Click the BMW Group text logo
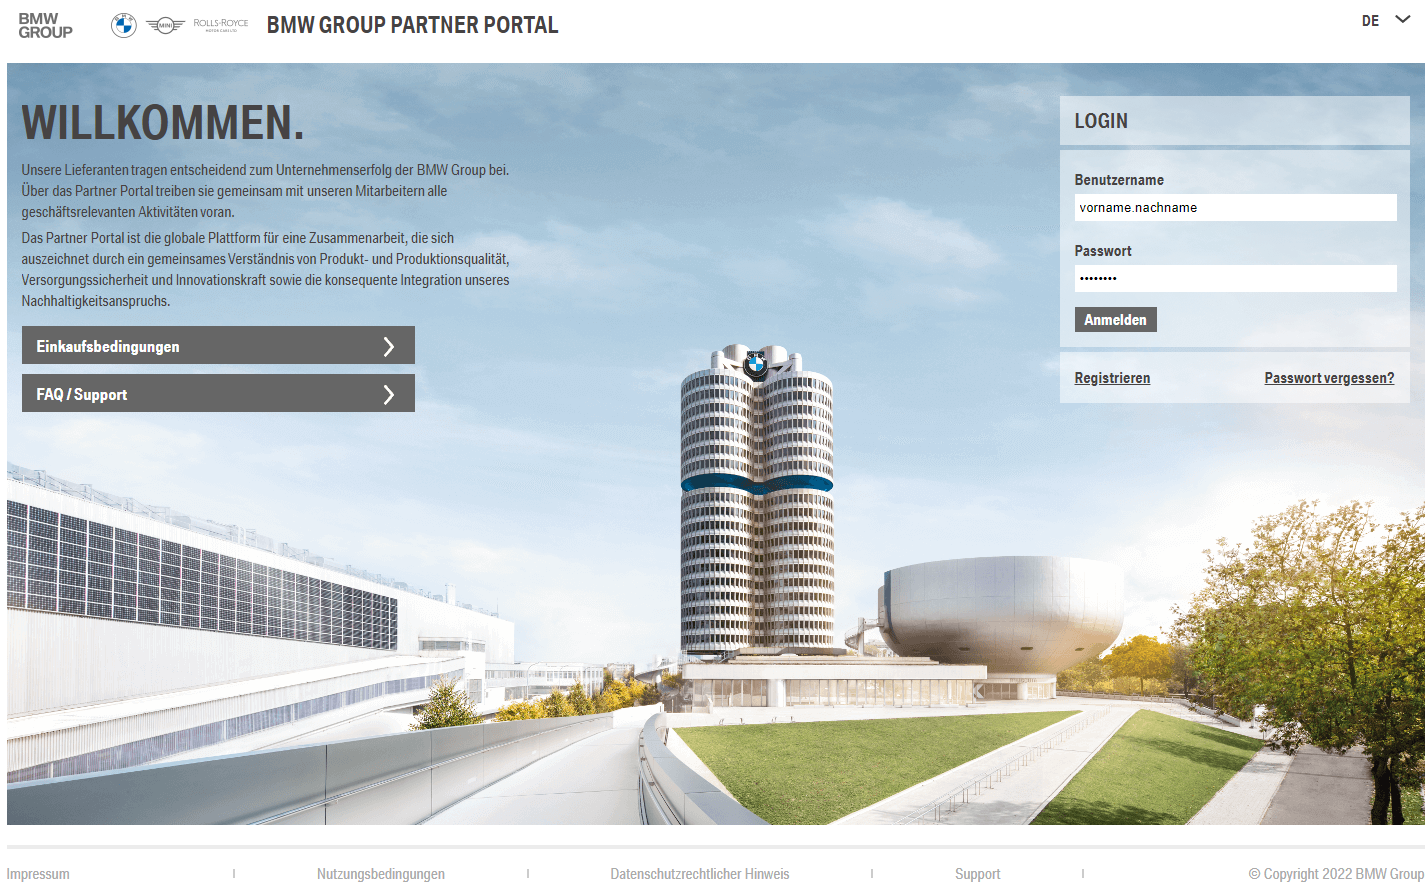 pos(45,25)
